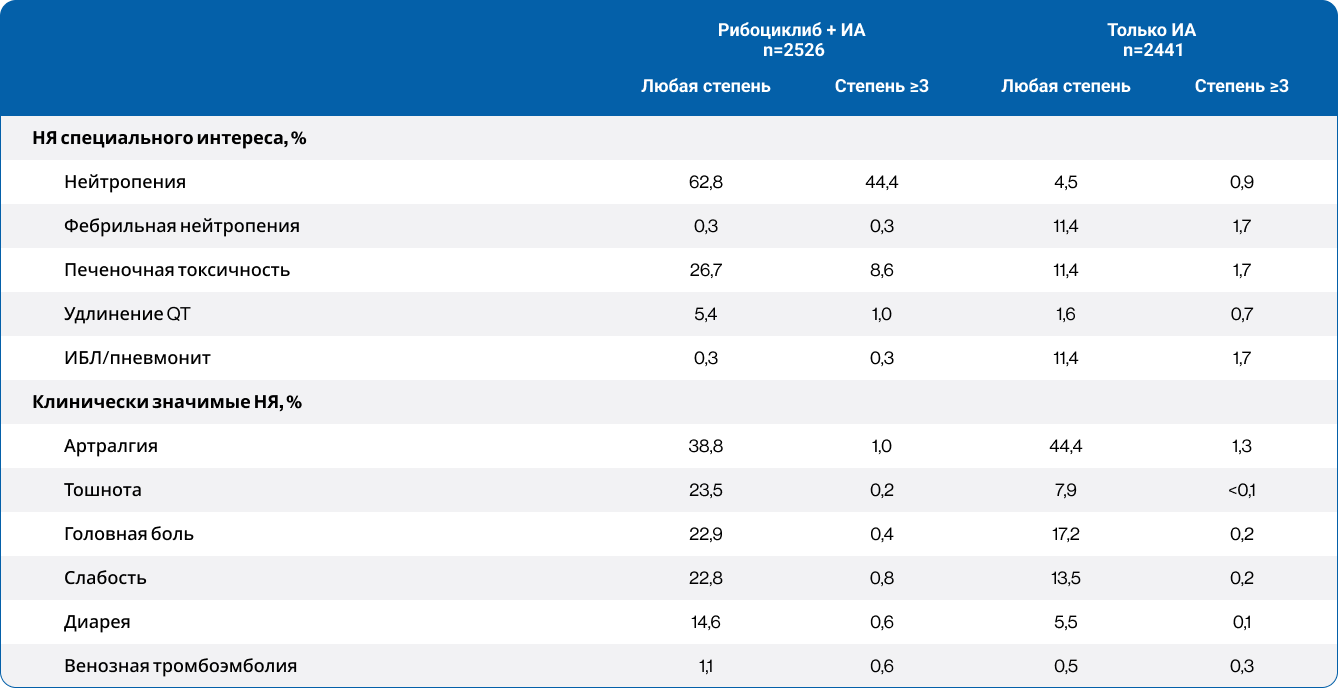The height and width of the screenshot is (688, 1338).
Task: Select the "НЯ специального интереса, %" section heading
Action: coord(169,138)
